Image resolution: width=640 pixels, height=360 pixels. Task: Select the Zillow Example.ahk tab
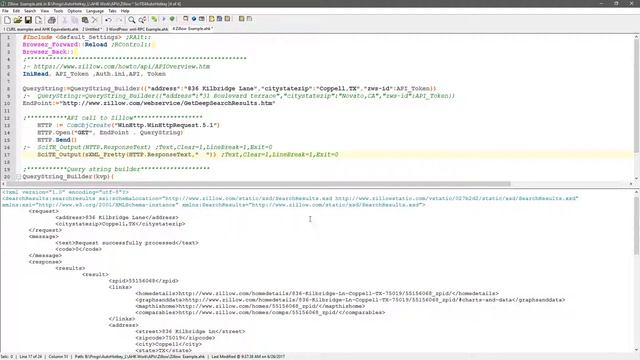tap(192, 29)
